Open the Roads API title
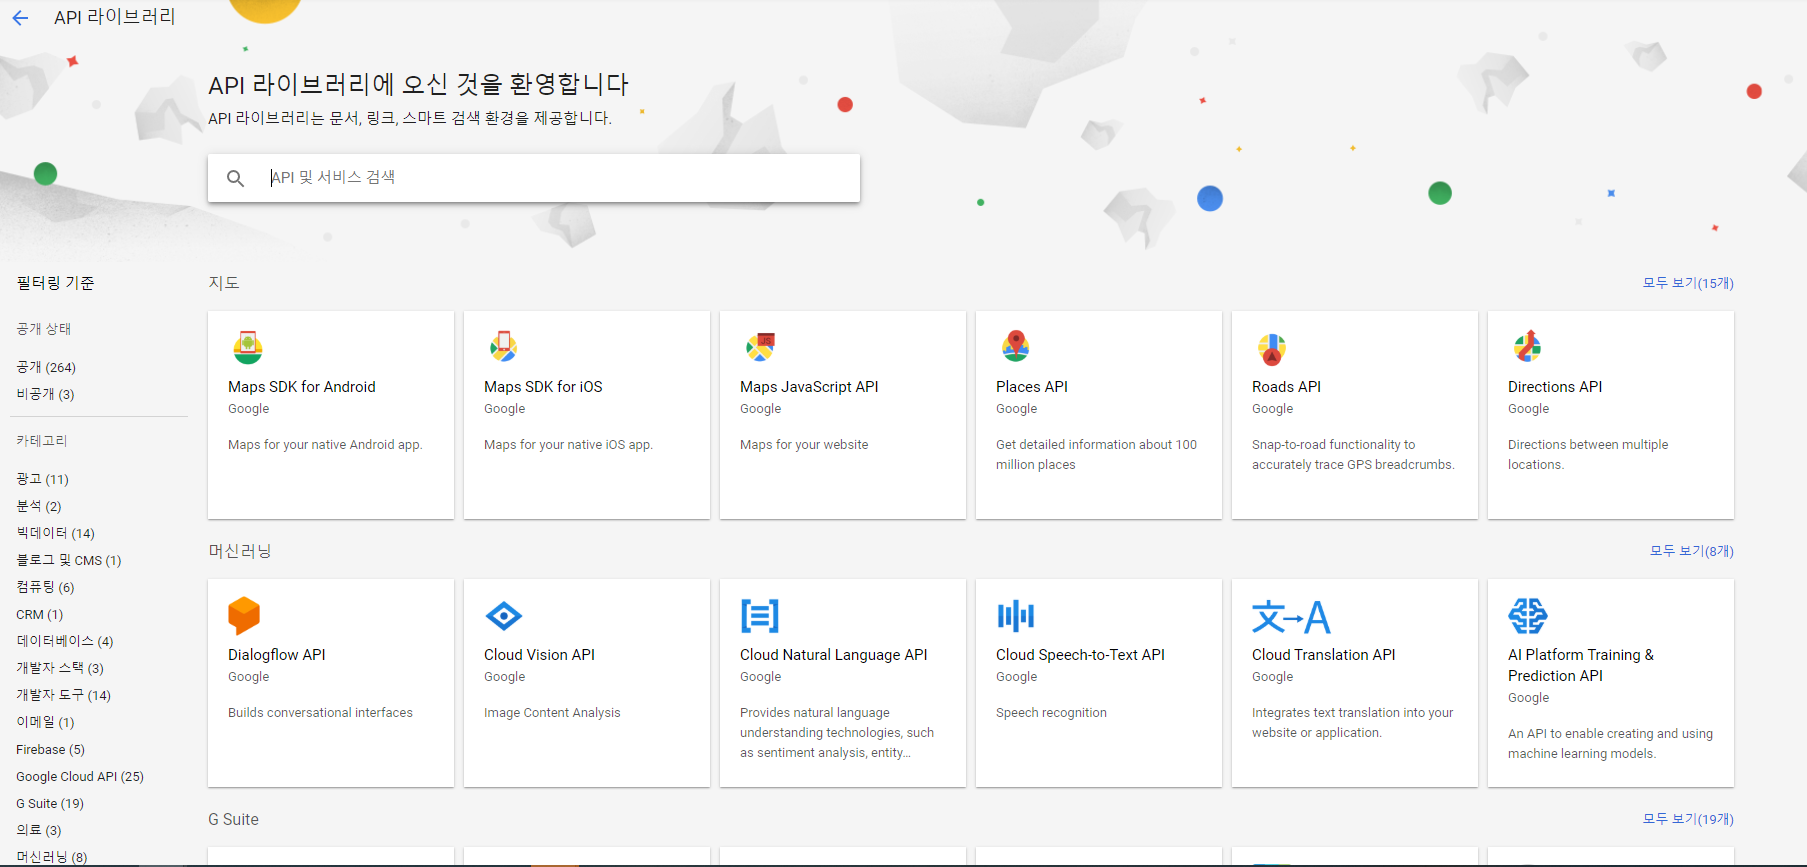Image resolution: width=1807 pixels, height=867 pixels. [1286, 387]
